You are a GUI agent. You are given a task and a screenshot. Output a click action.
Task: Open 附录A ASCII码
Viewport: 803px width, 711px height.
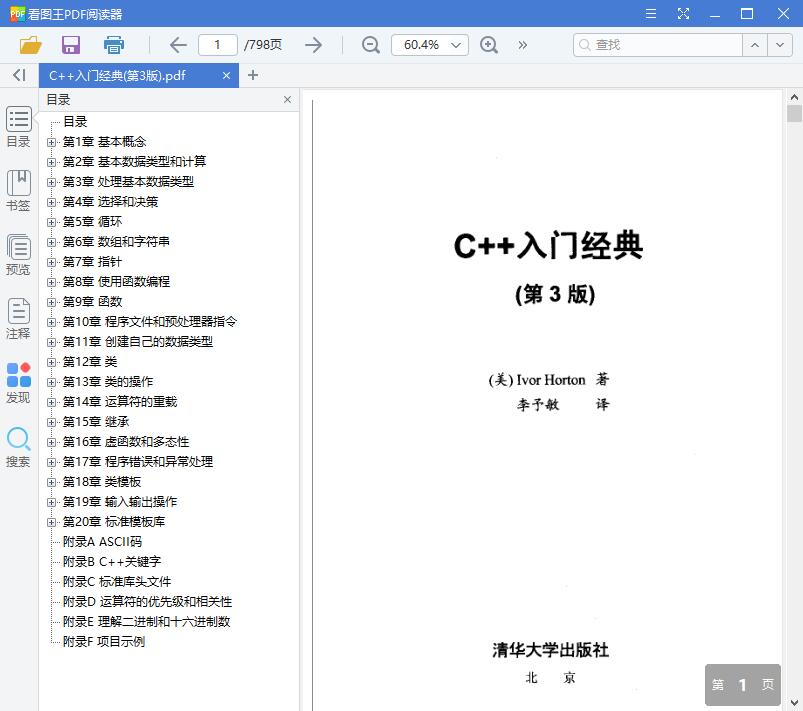102,541
